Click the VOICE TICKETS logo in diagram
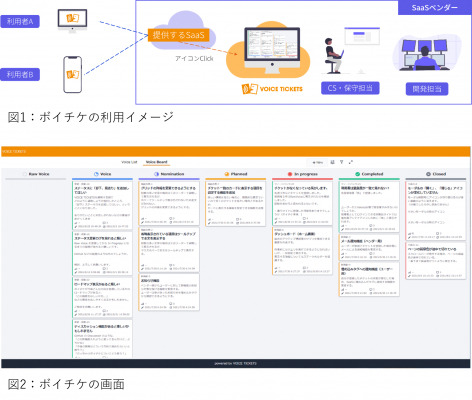Image resolution: width=472 pixels, height=400 pixels. click(x=272, y=89)
